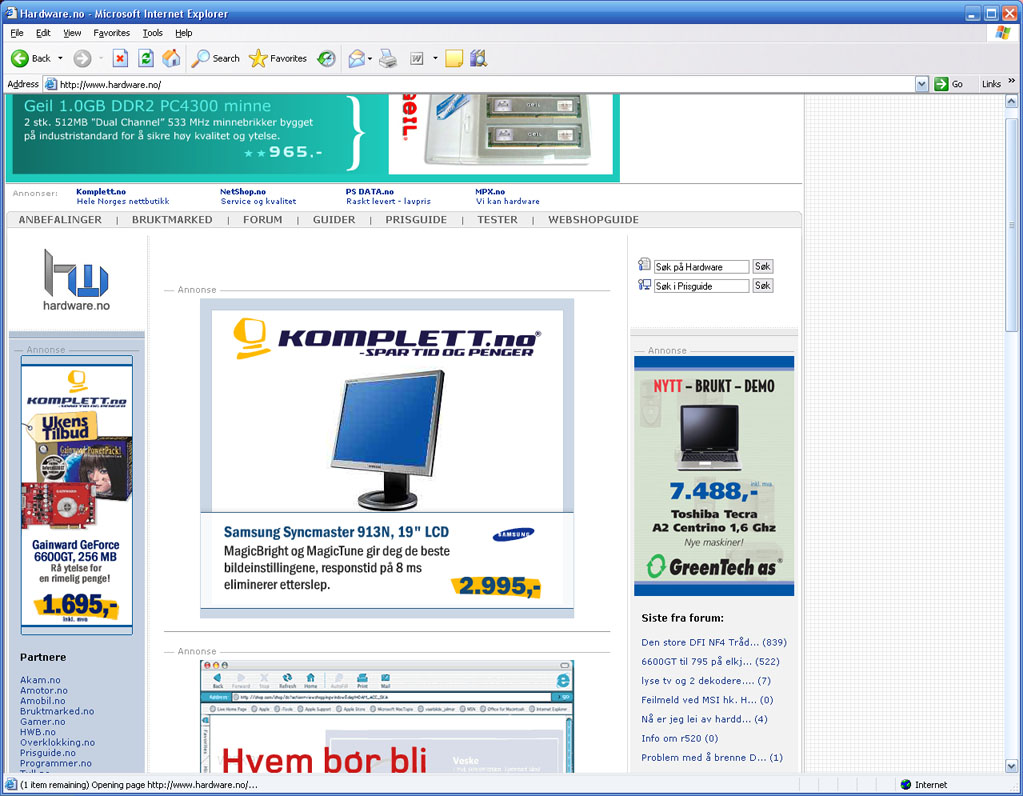
Task: Open forum thread Problem med å brenne
Action: coord(712,758)
